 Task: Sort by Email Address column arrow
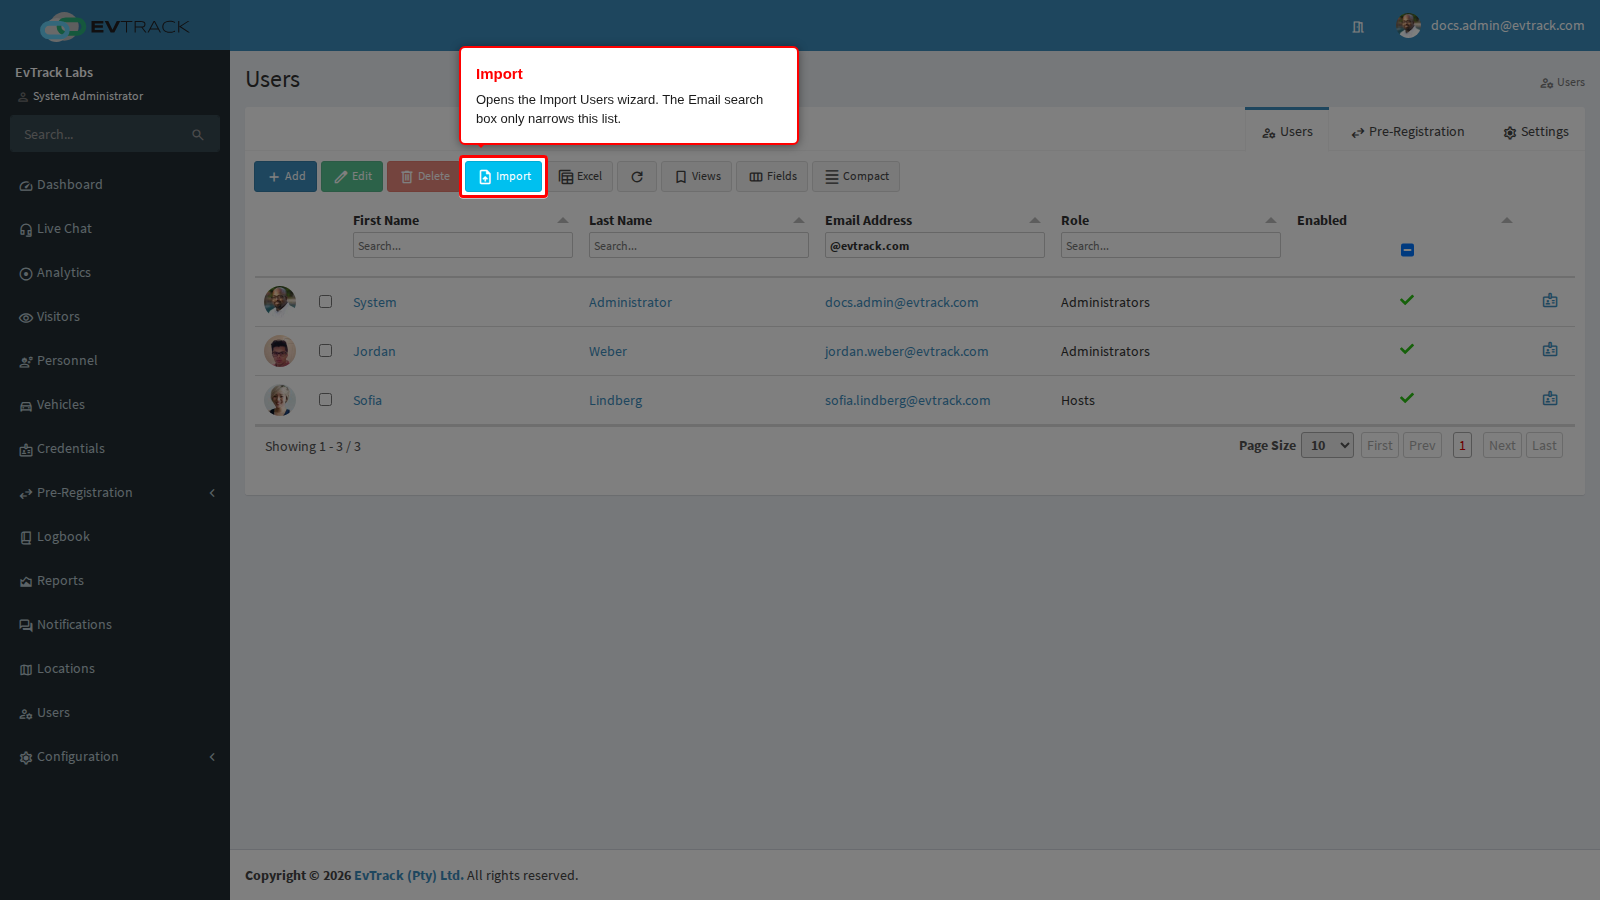coord(1035,221)
